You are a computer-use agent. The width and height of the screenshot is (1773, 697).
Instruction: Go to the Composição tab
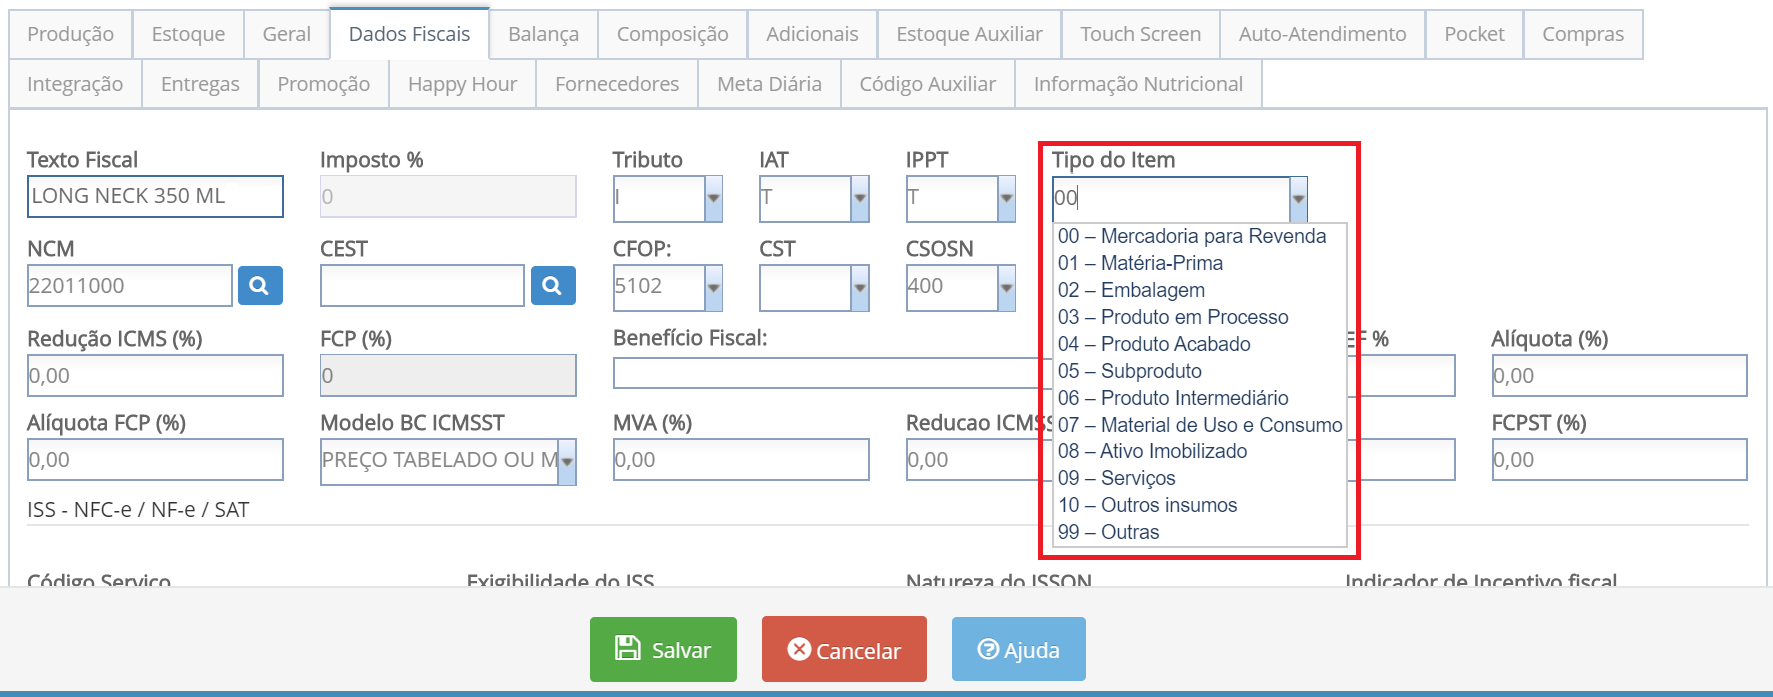[x=672, y=34]
